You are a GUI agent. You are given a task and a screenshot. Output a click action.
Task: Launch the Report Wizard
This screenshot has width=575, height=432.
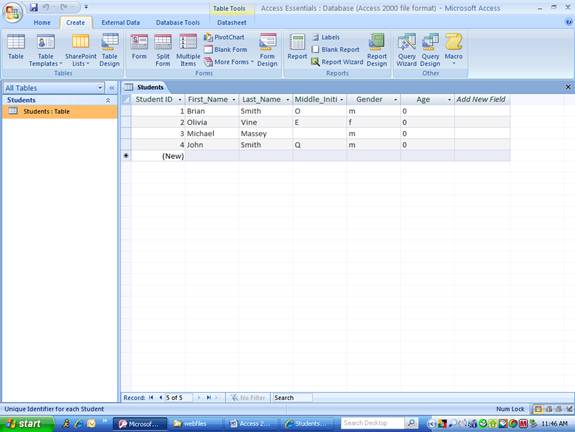tap(337, 62)
